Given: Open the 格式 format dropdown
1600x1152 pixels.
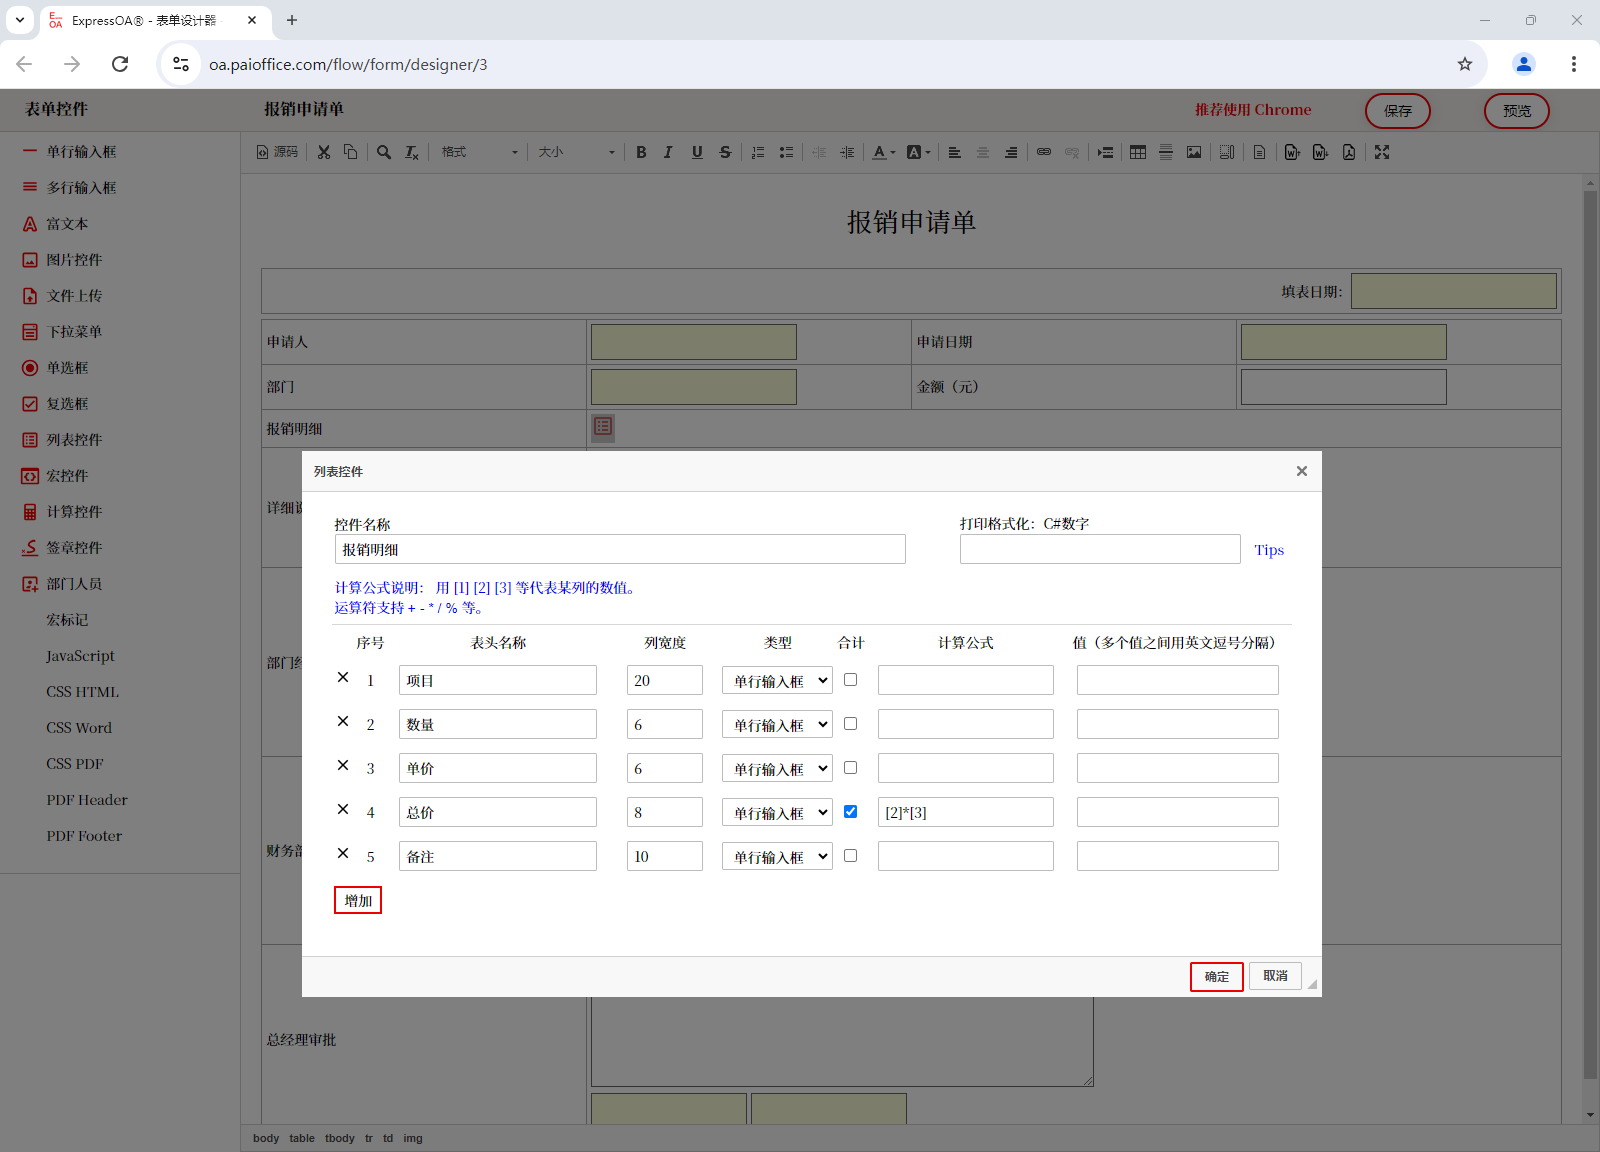Looking at the screenshot, I should point(480,152).
